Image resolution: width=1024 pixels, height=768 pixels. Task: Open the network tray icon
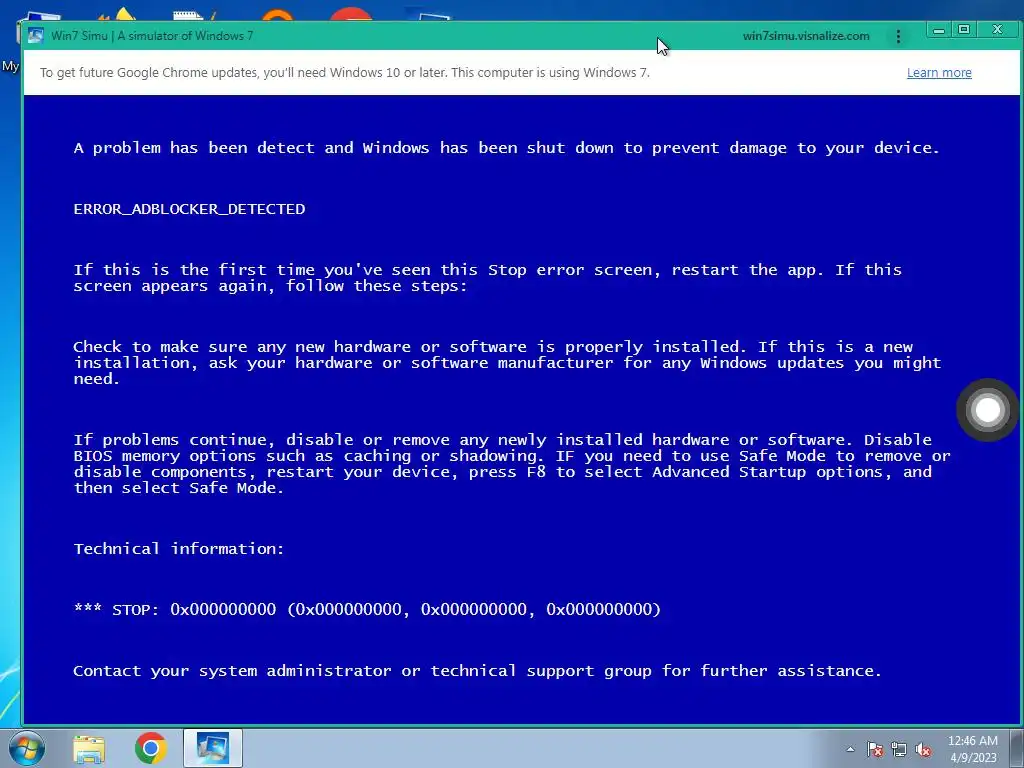tap(899, 750)
